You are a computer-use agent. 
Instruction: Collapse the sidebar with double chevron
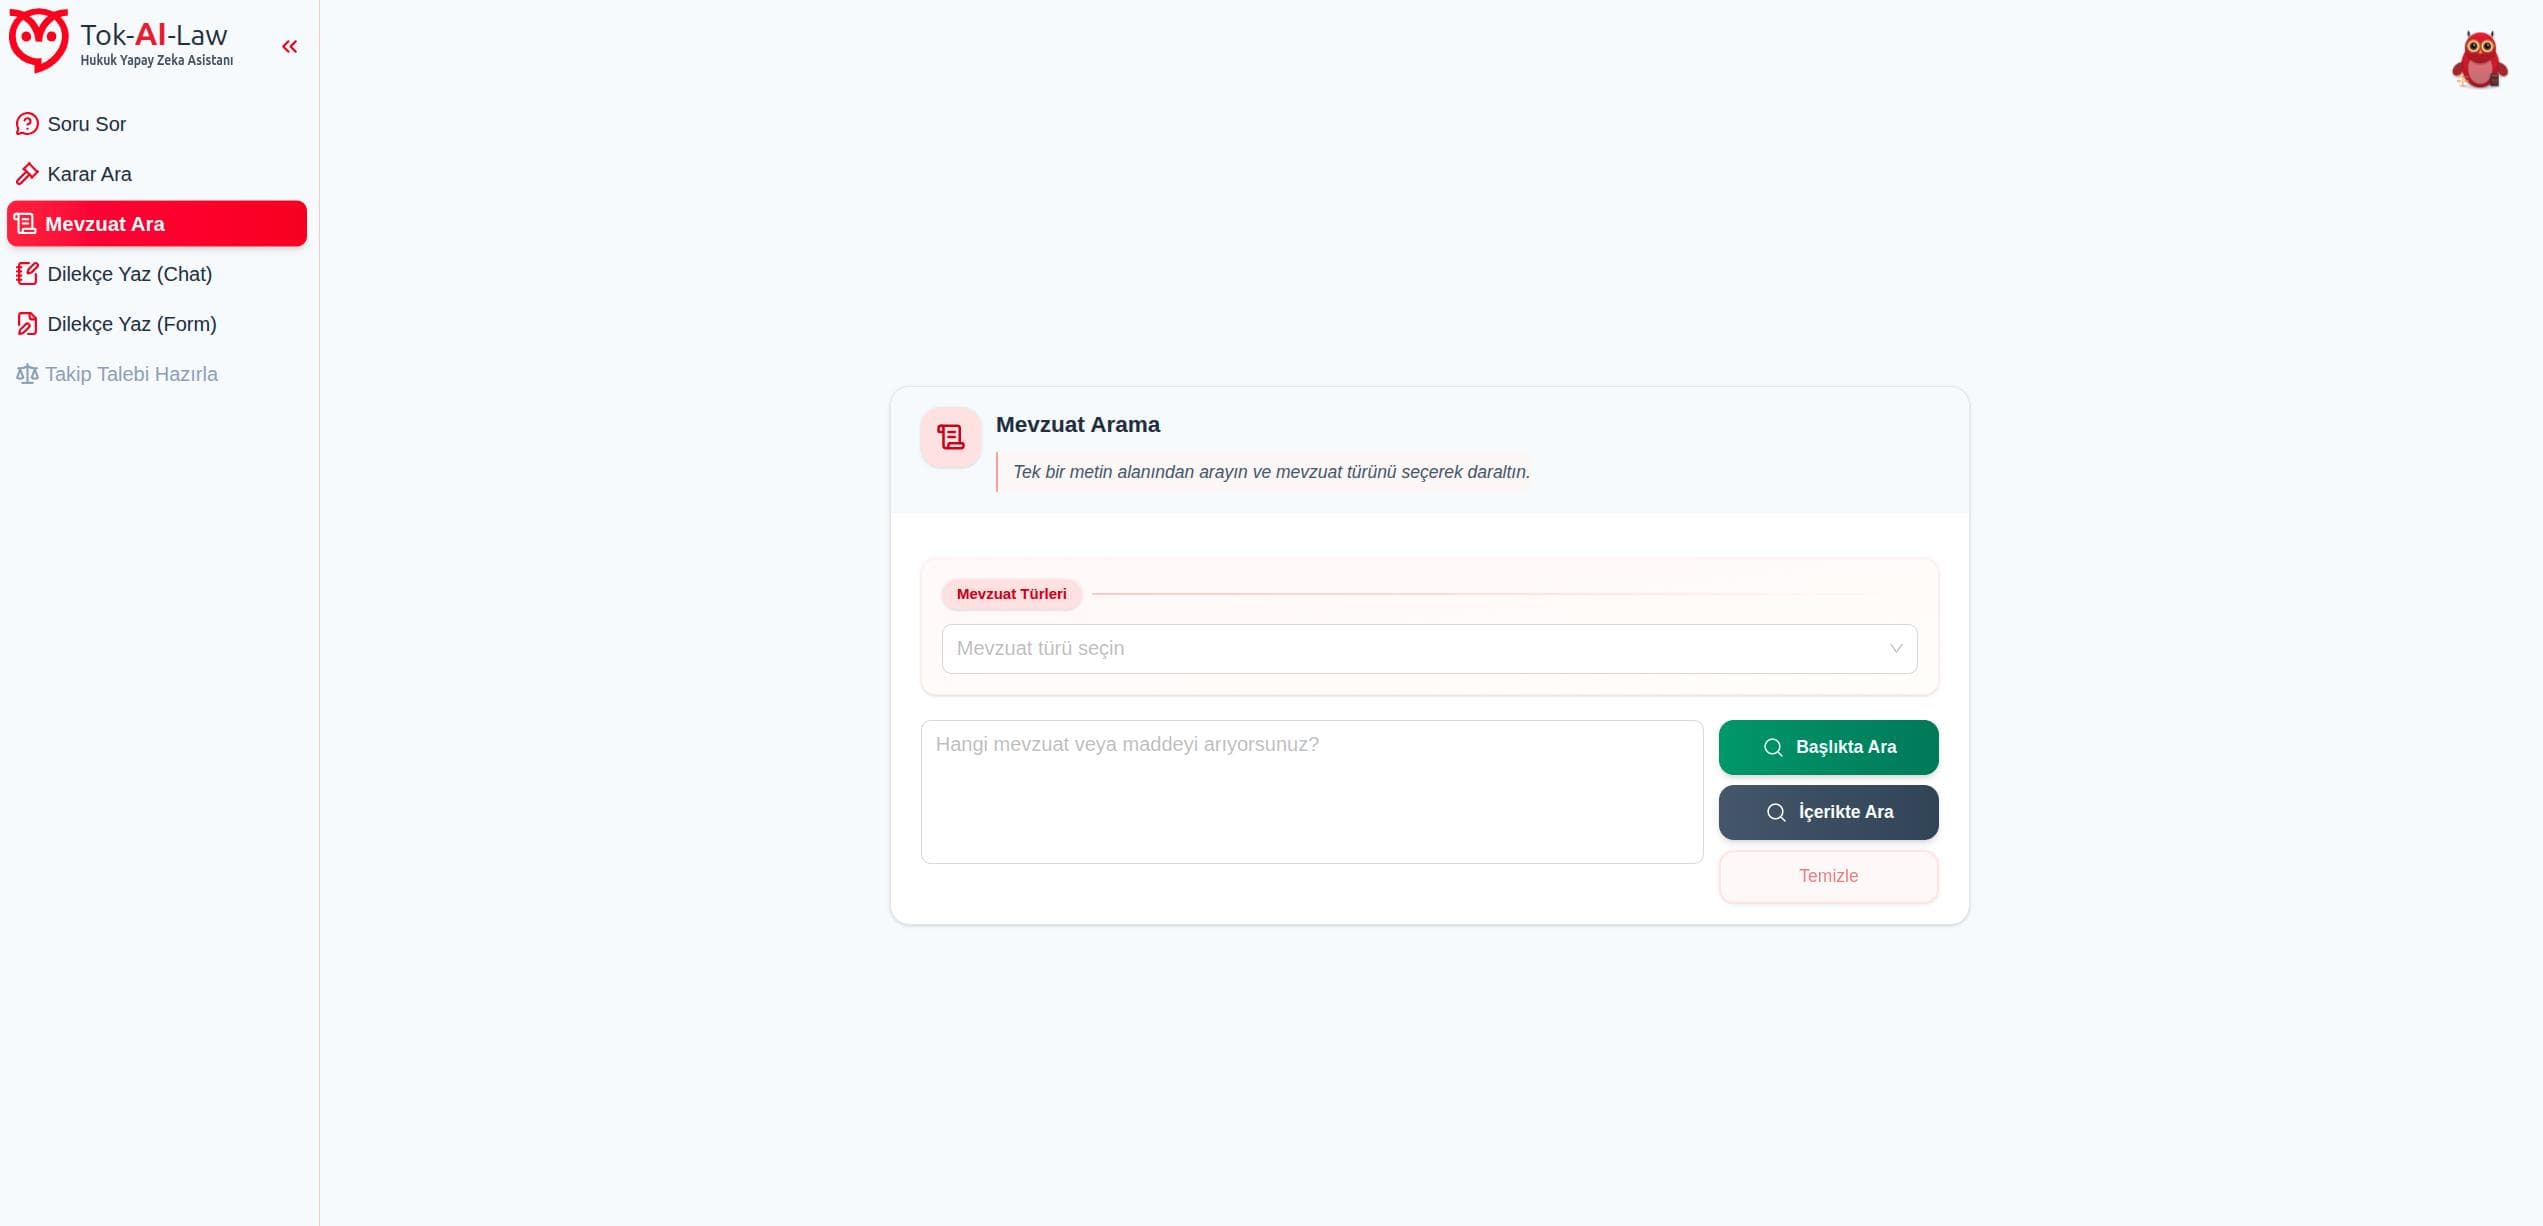(290, 47)
